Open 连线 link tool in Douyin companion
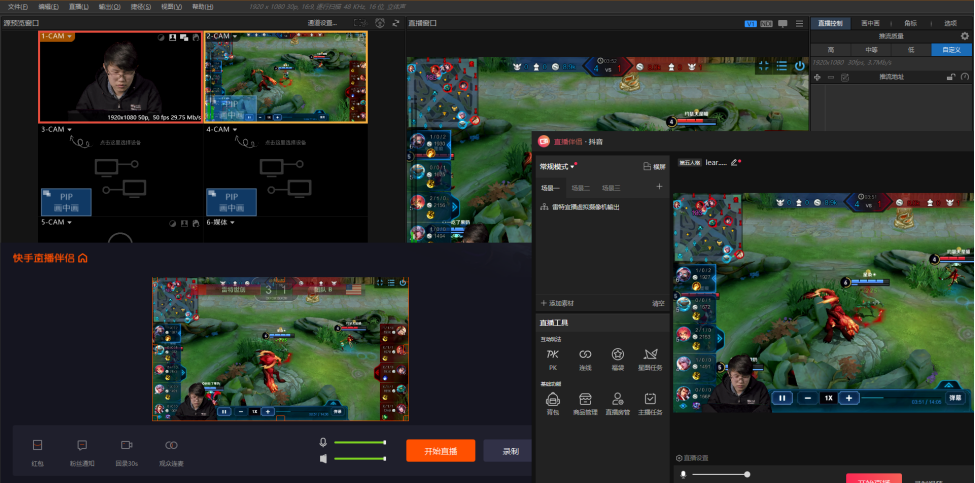 (x=585, y=359)
